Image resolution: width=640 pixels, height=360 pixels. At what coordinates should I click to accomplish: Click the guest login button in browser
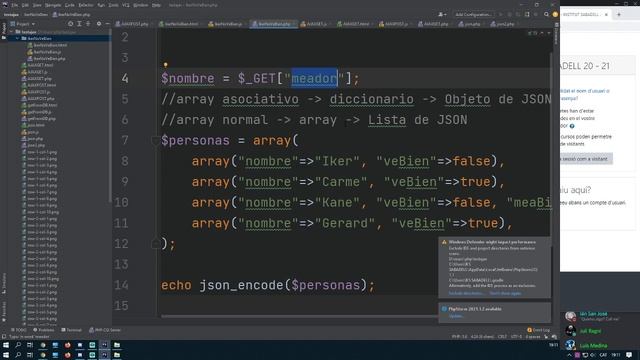pyautogui.click(x=586, y=159)
